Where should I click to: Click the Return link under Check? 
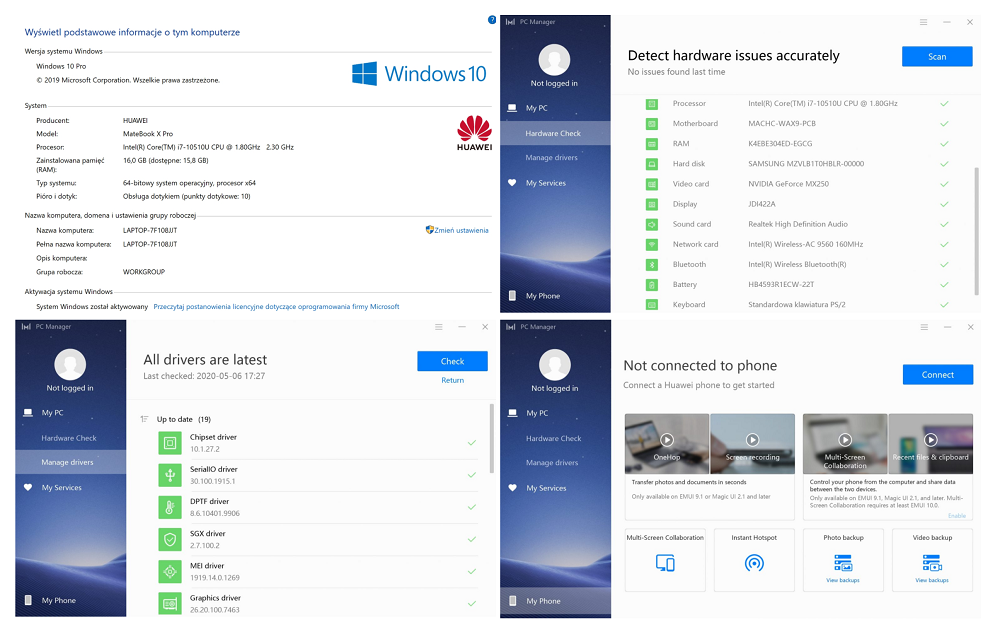452,380
